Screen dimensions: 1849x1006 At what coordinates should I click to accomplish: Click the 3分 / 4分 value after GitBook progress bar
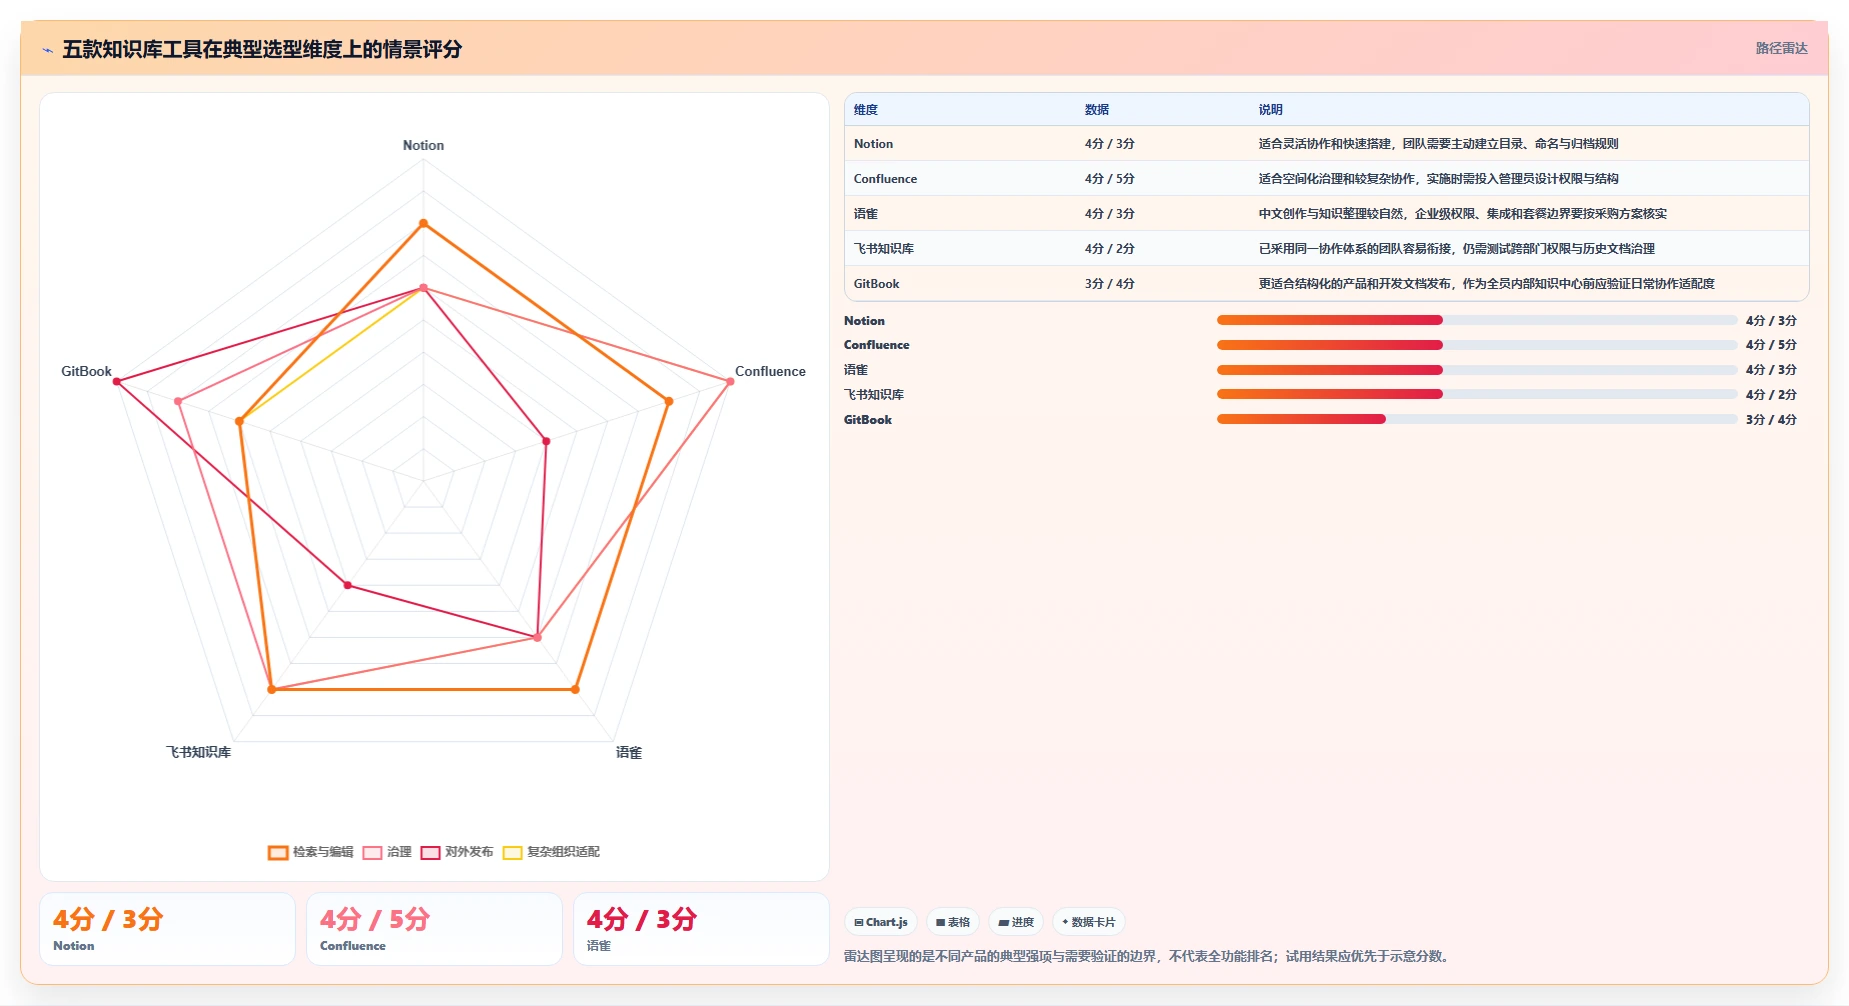[x=1771, y=420]
